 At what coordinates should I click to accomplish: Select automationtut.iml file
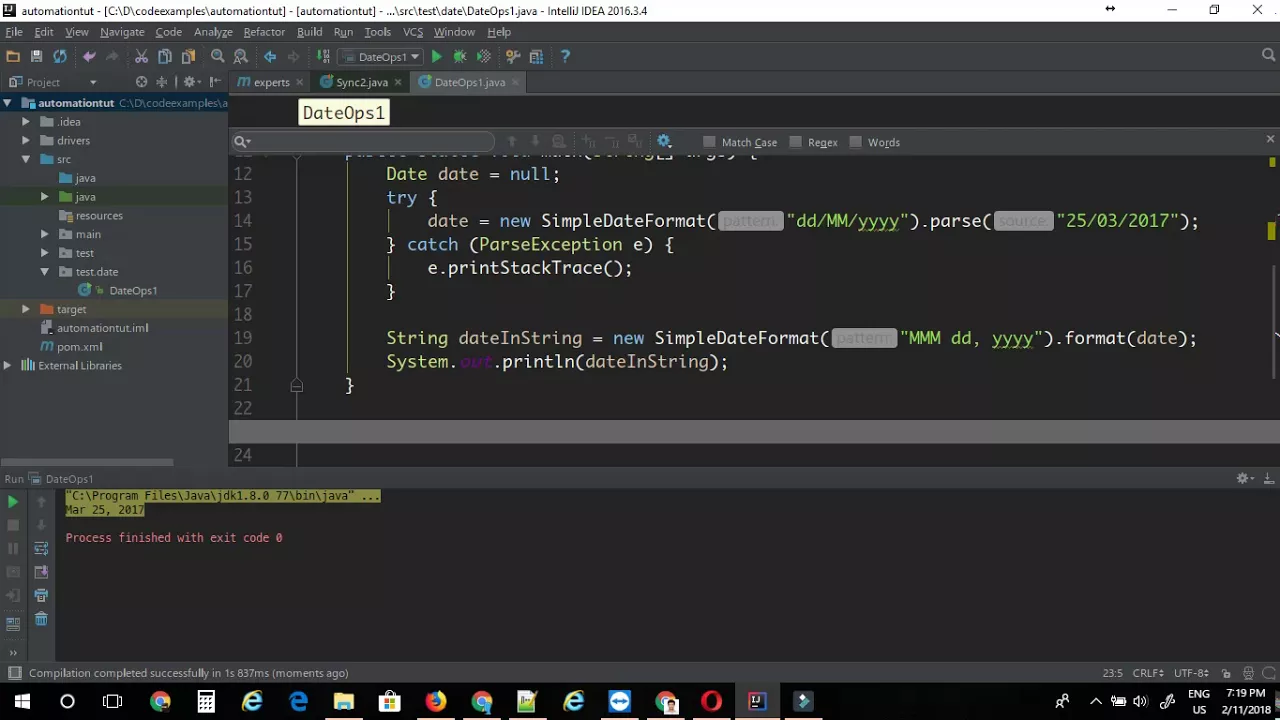[102, 328]
